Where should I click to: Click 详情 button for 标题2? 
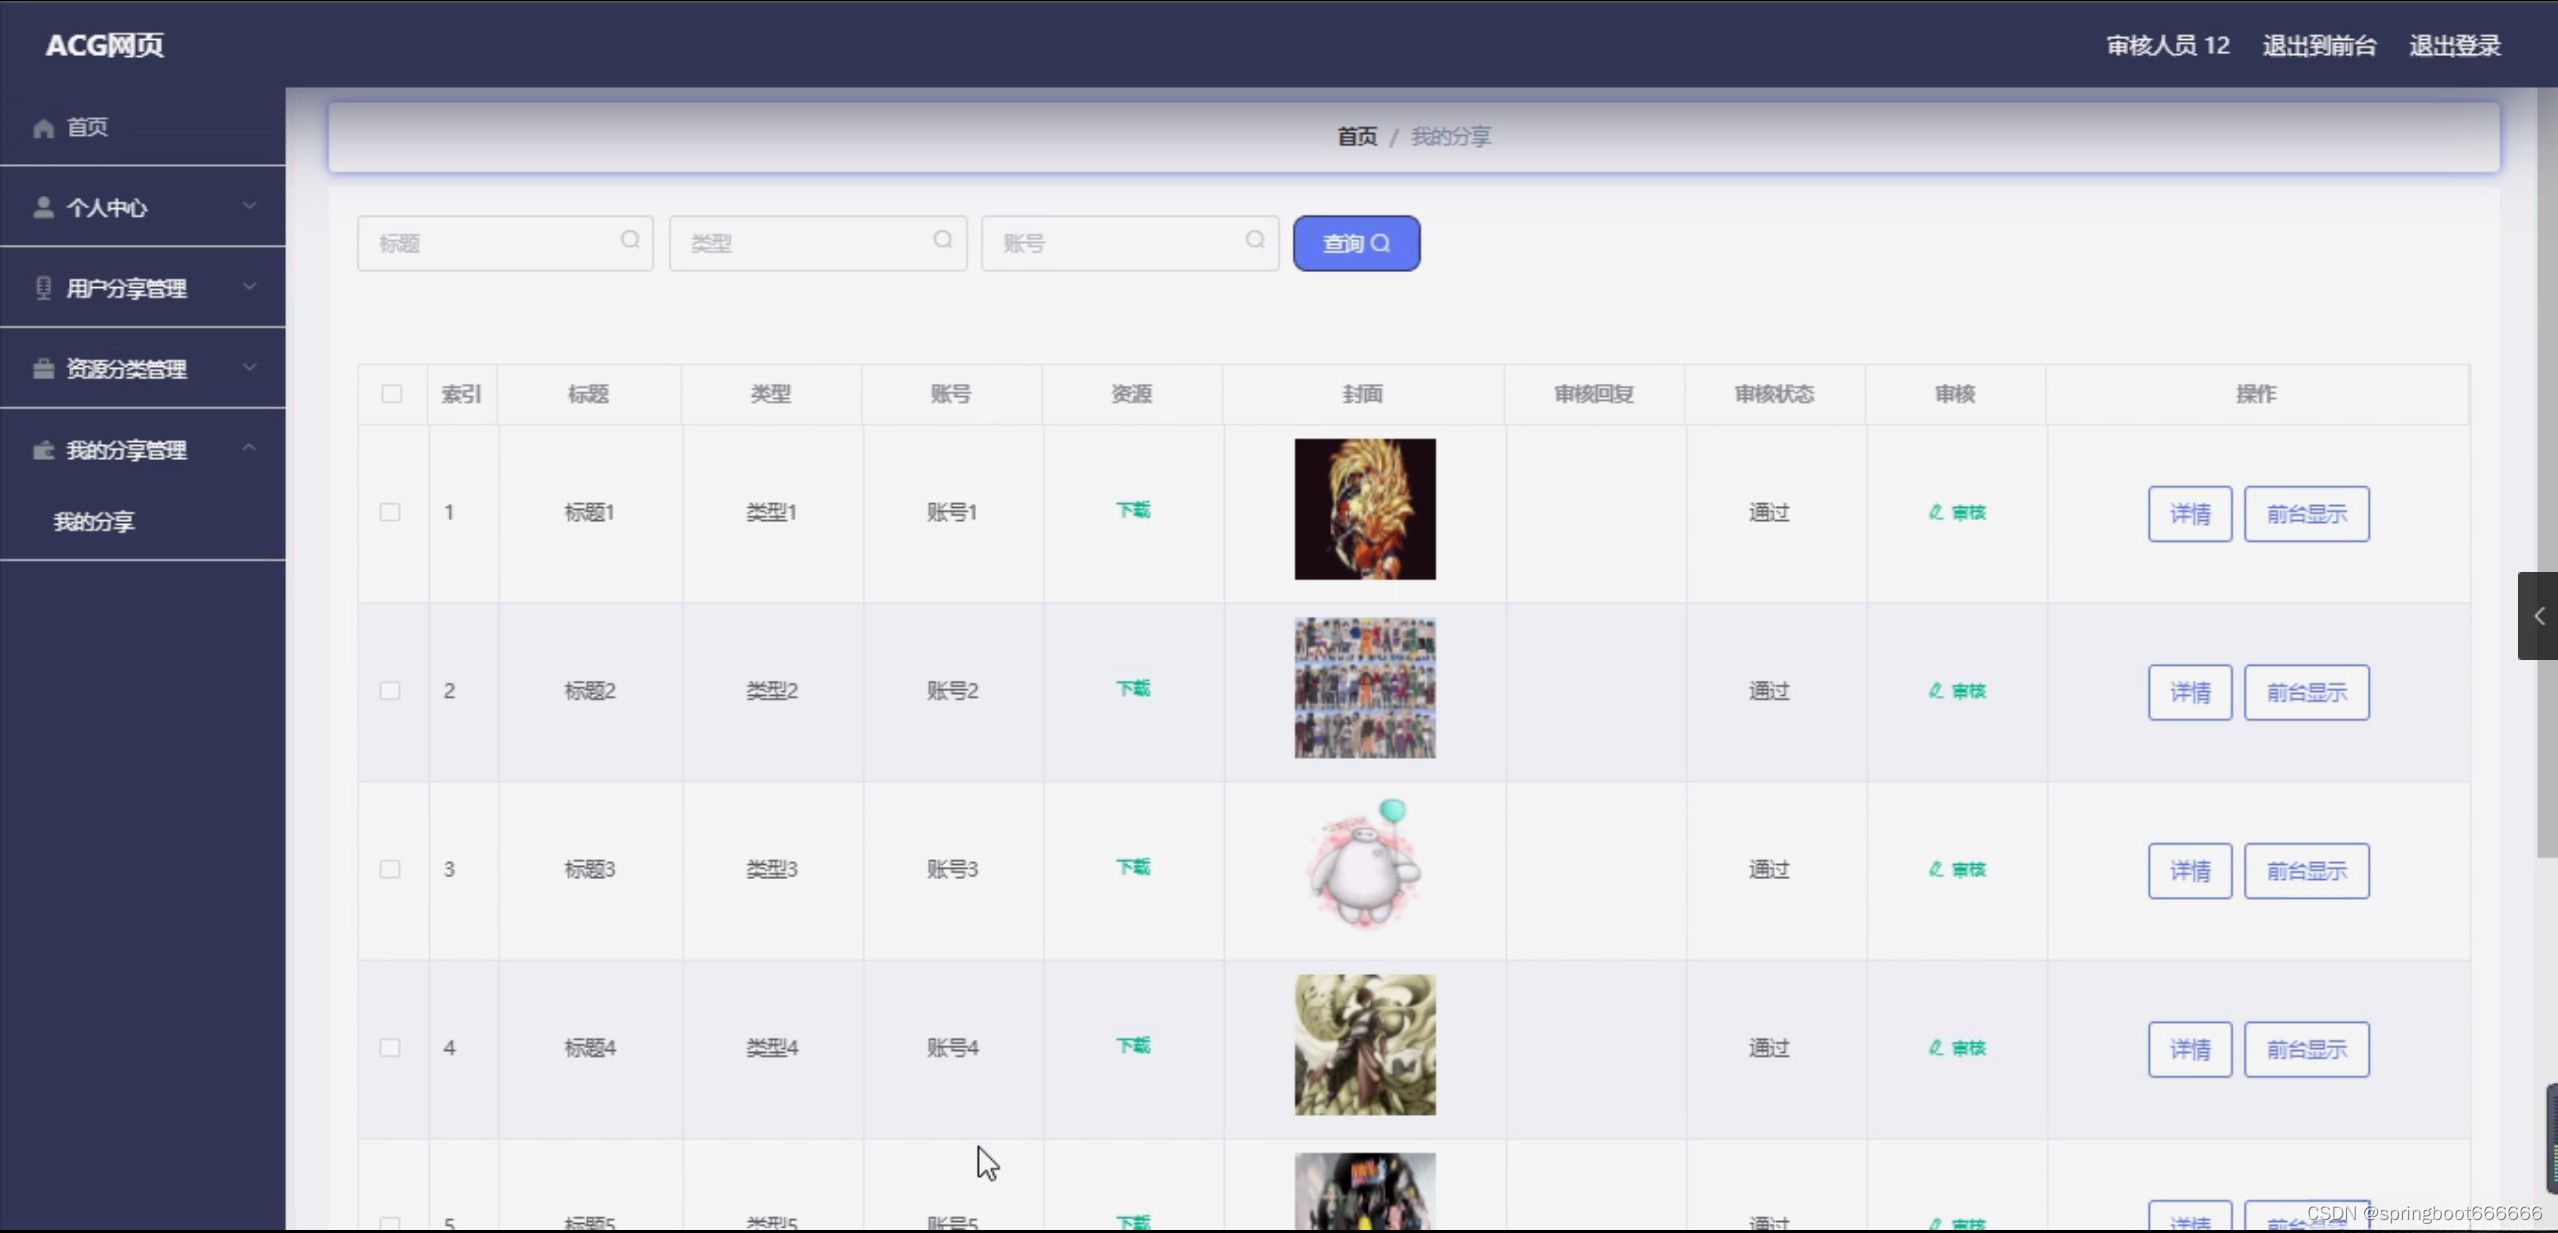coord(2190,692)
